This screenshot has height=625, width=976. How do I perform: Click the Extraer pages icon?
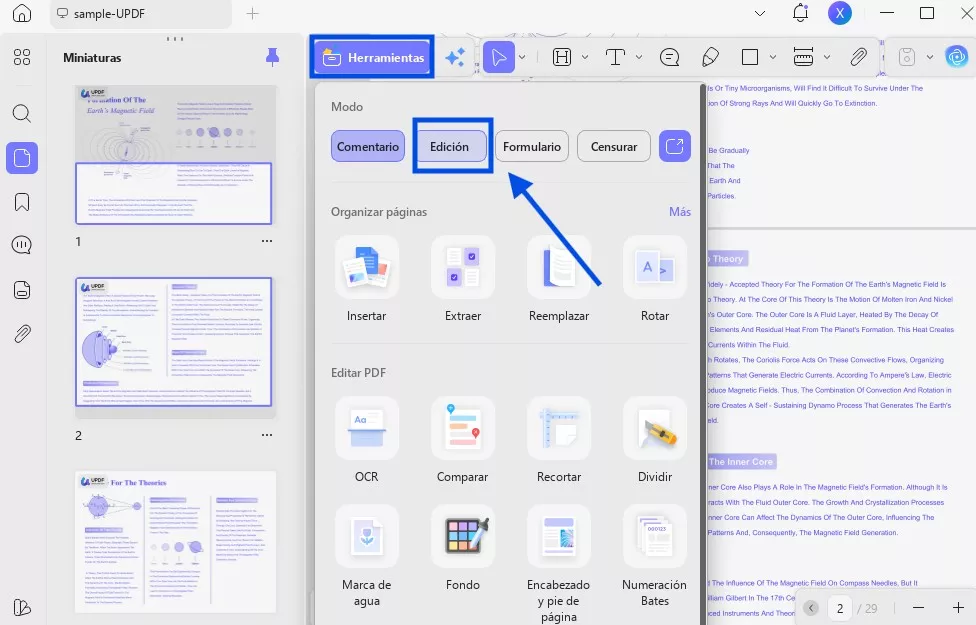point(462,267)
